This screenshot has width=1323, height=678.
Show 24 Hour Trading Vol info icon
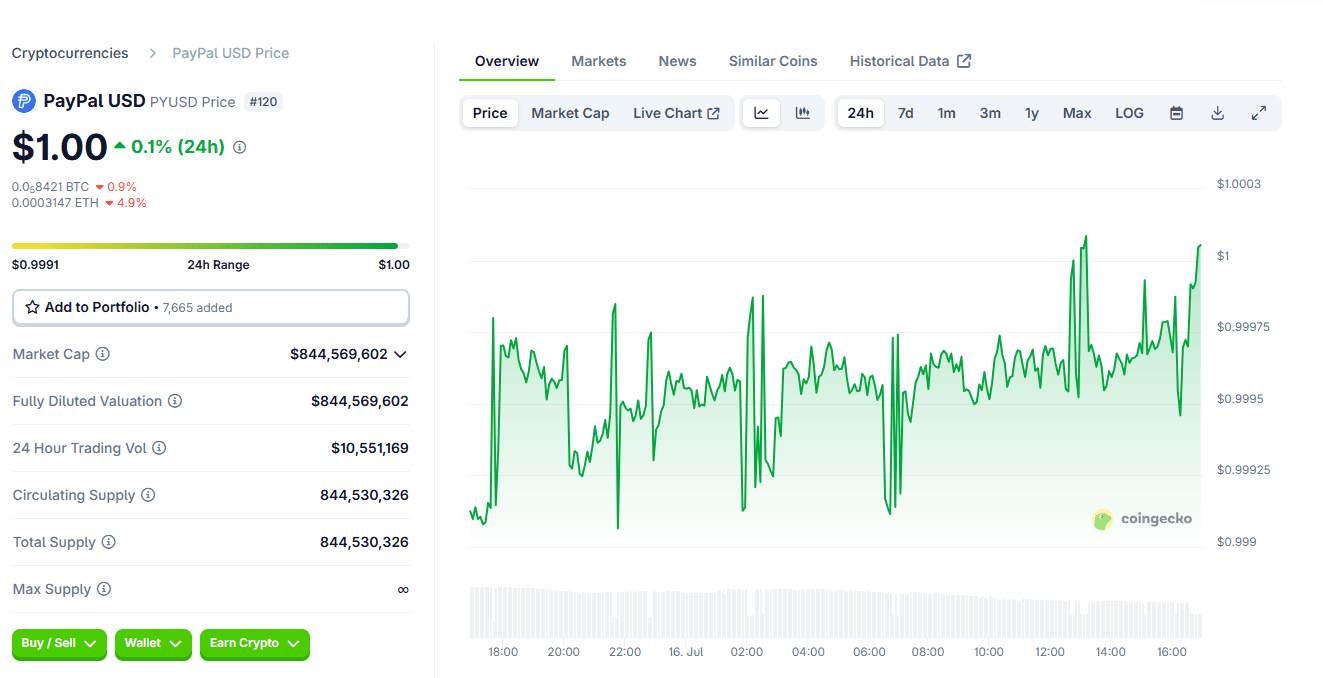(x=159, y=448)
